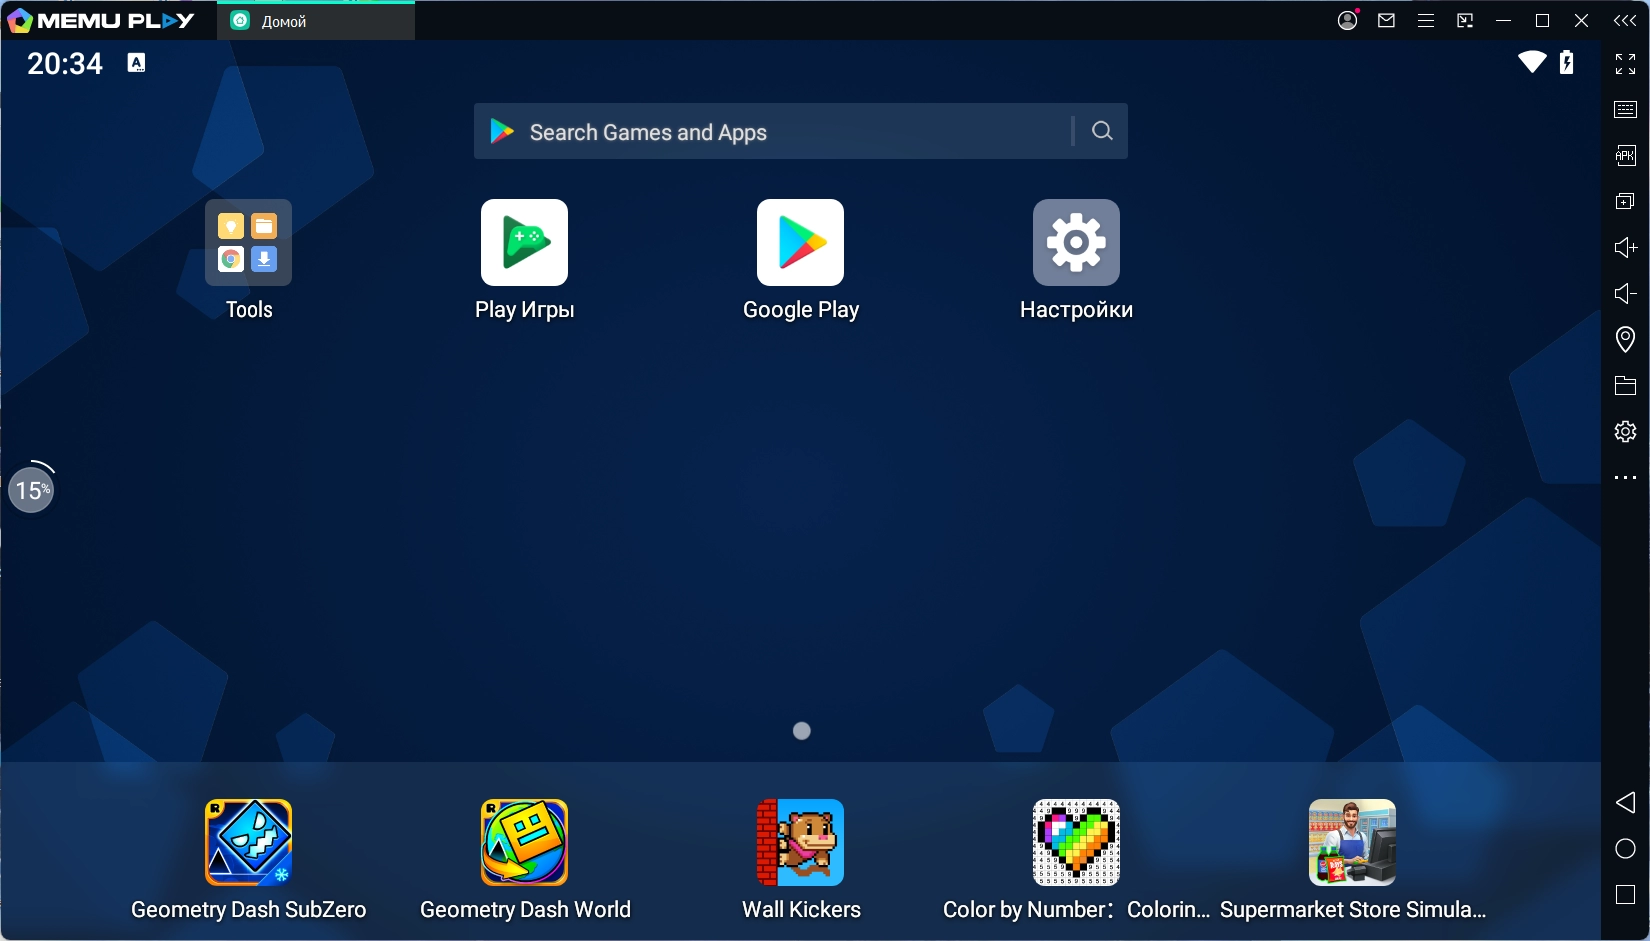Open the keyboard mapping tool
This screenshot has height=941, width=1650.
pyautogui.click(x=1626, y=110)
